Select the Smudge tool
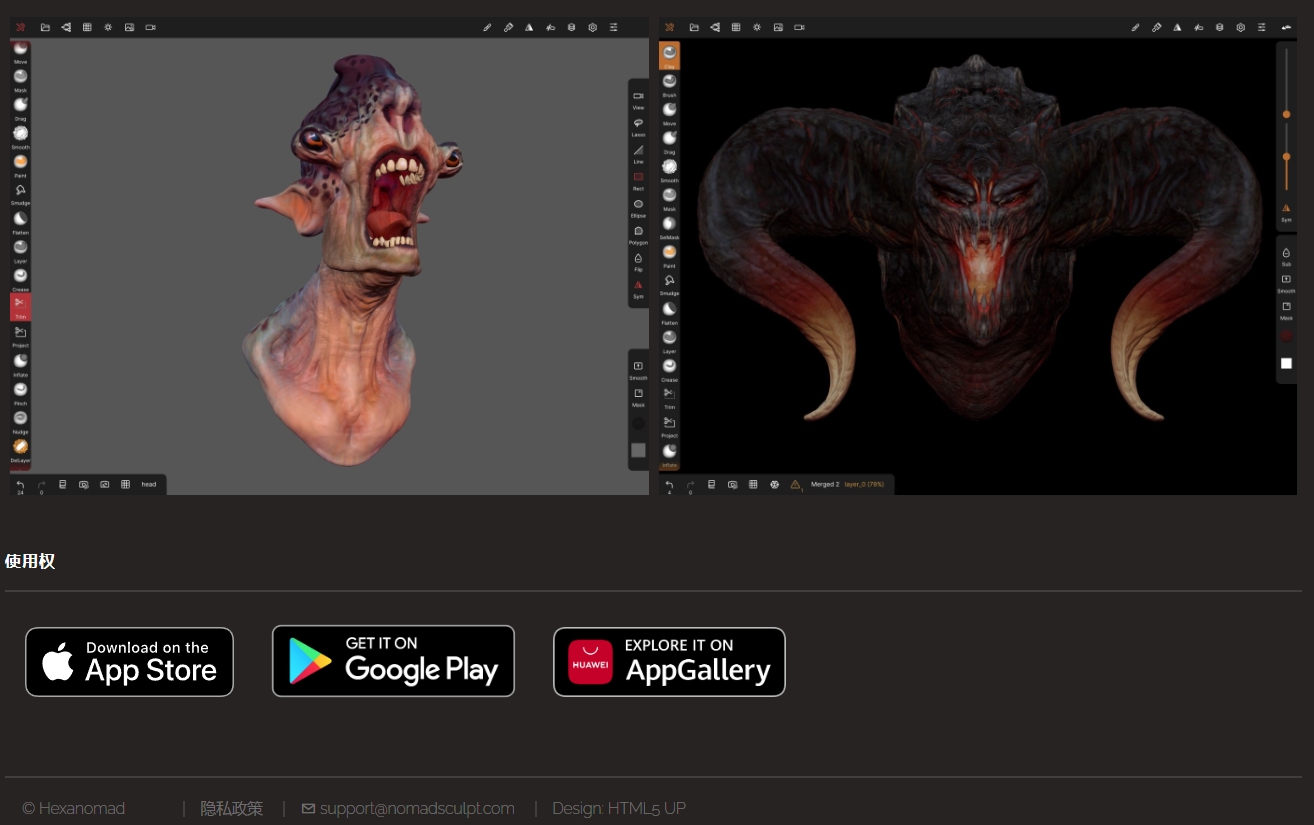1314x825 pixels. 20,191
